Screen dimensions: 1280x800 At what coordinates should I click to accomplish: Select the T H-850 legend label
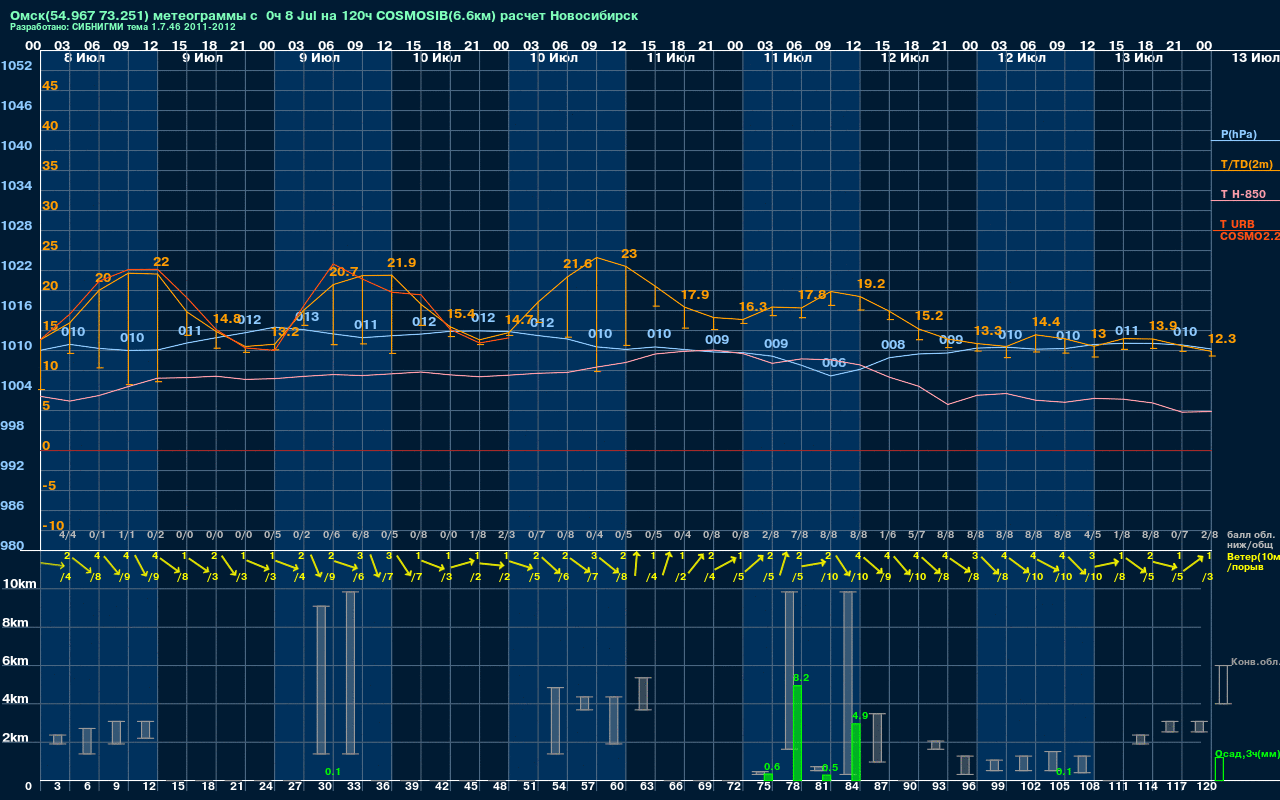click(1243, 194)
